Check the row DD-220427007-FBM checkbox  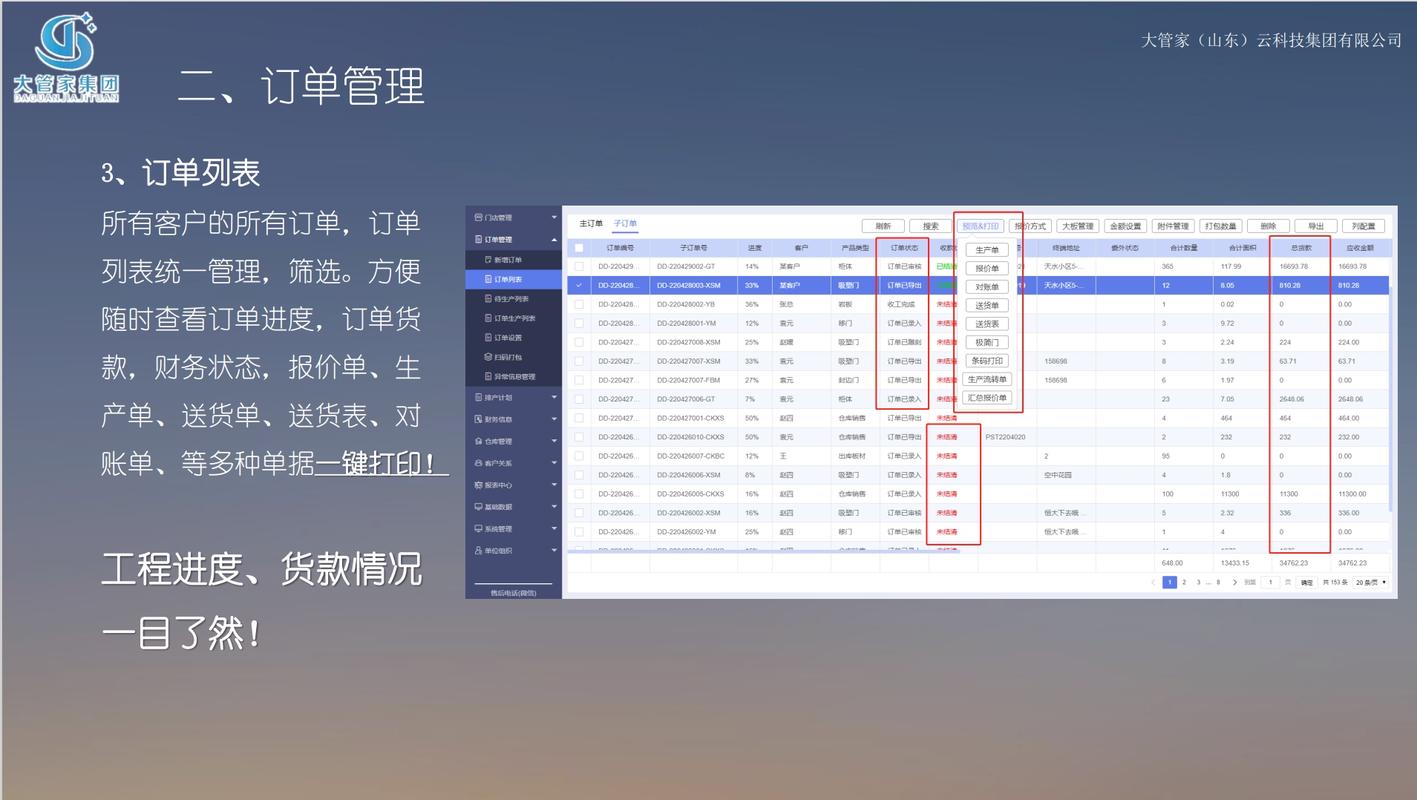pyautogui.click(x=579, y=380)
